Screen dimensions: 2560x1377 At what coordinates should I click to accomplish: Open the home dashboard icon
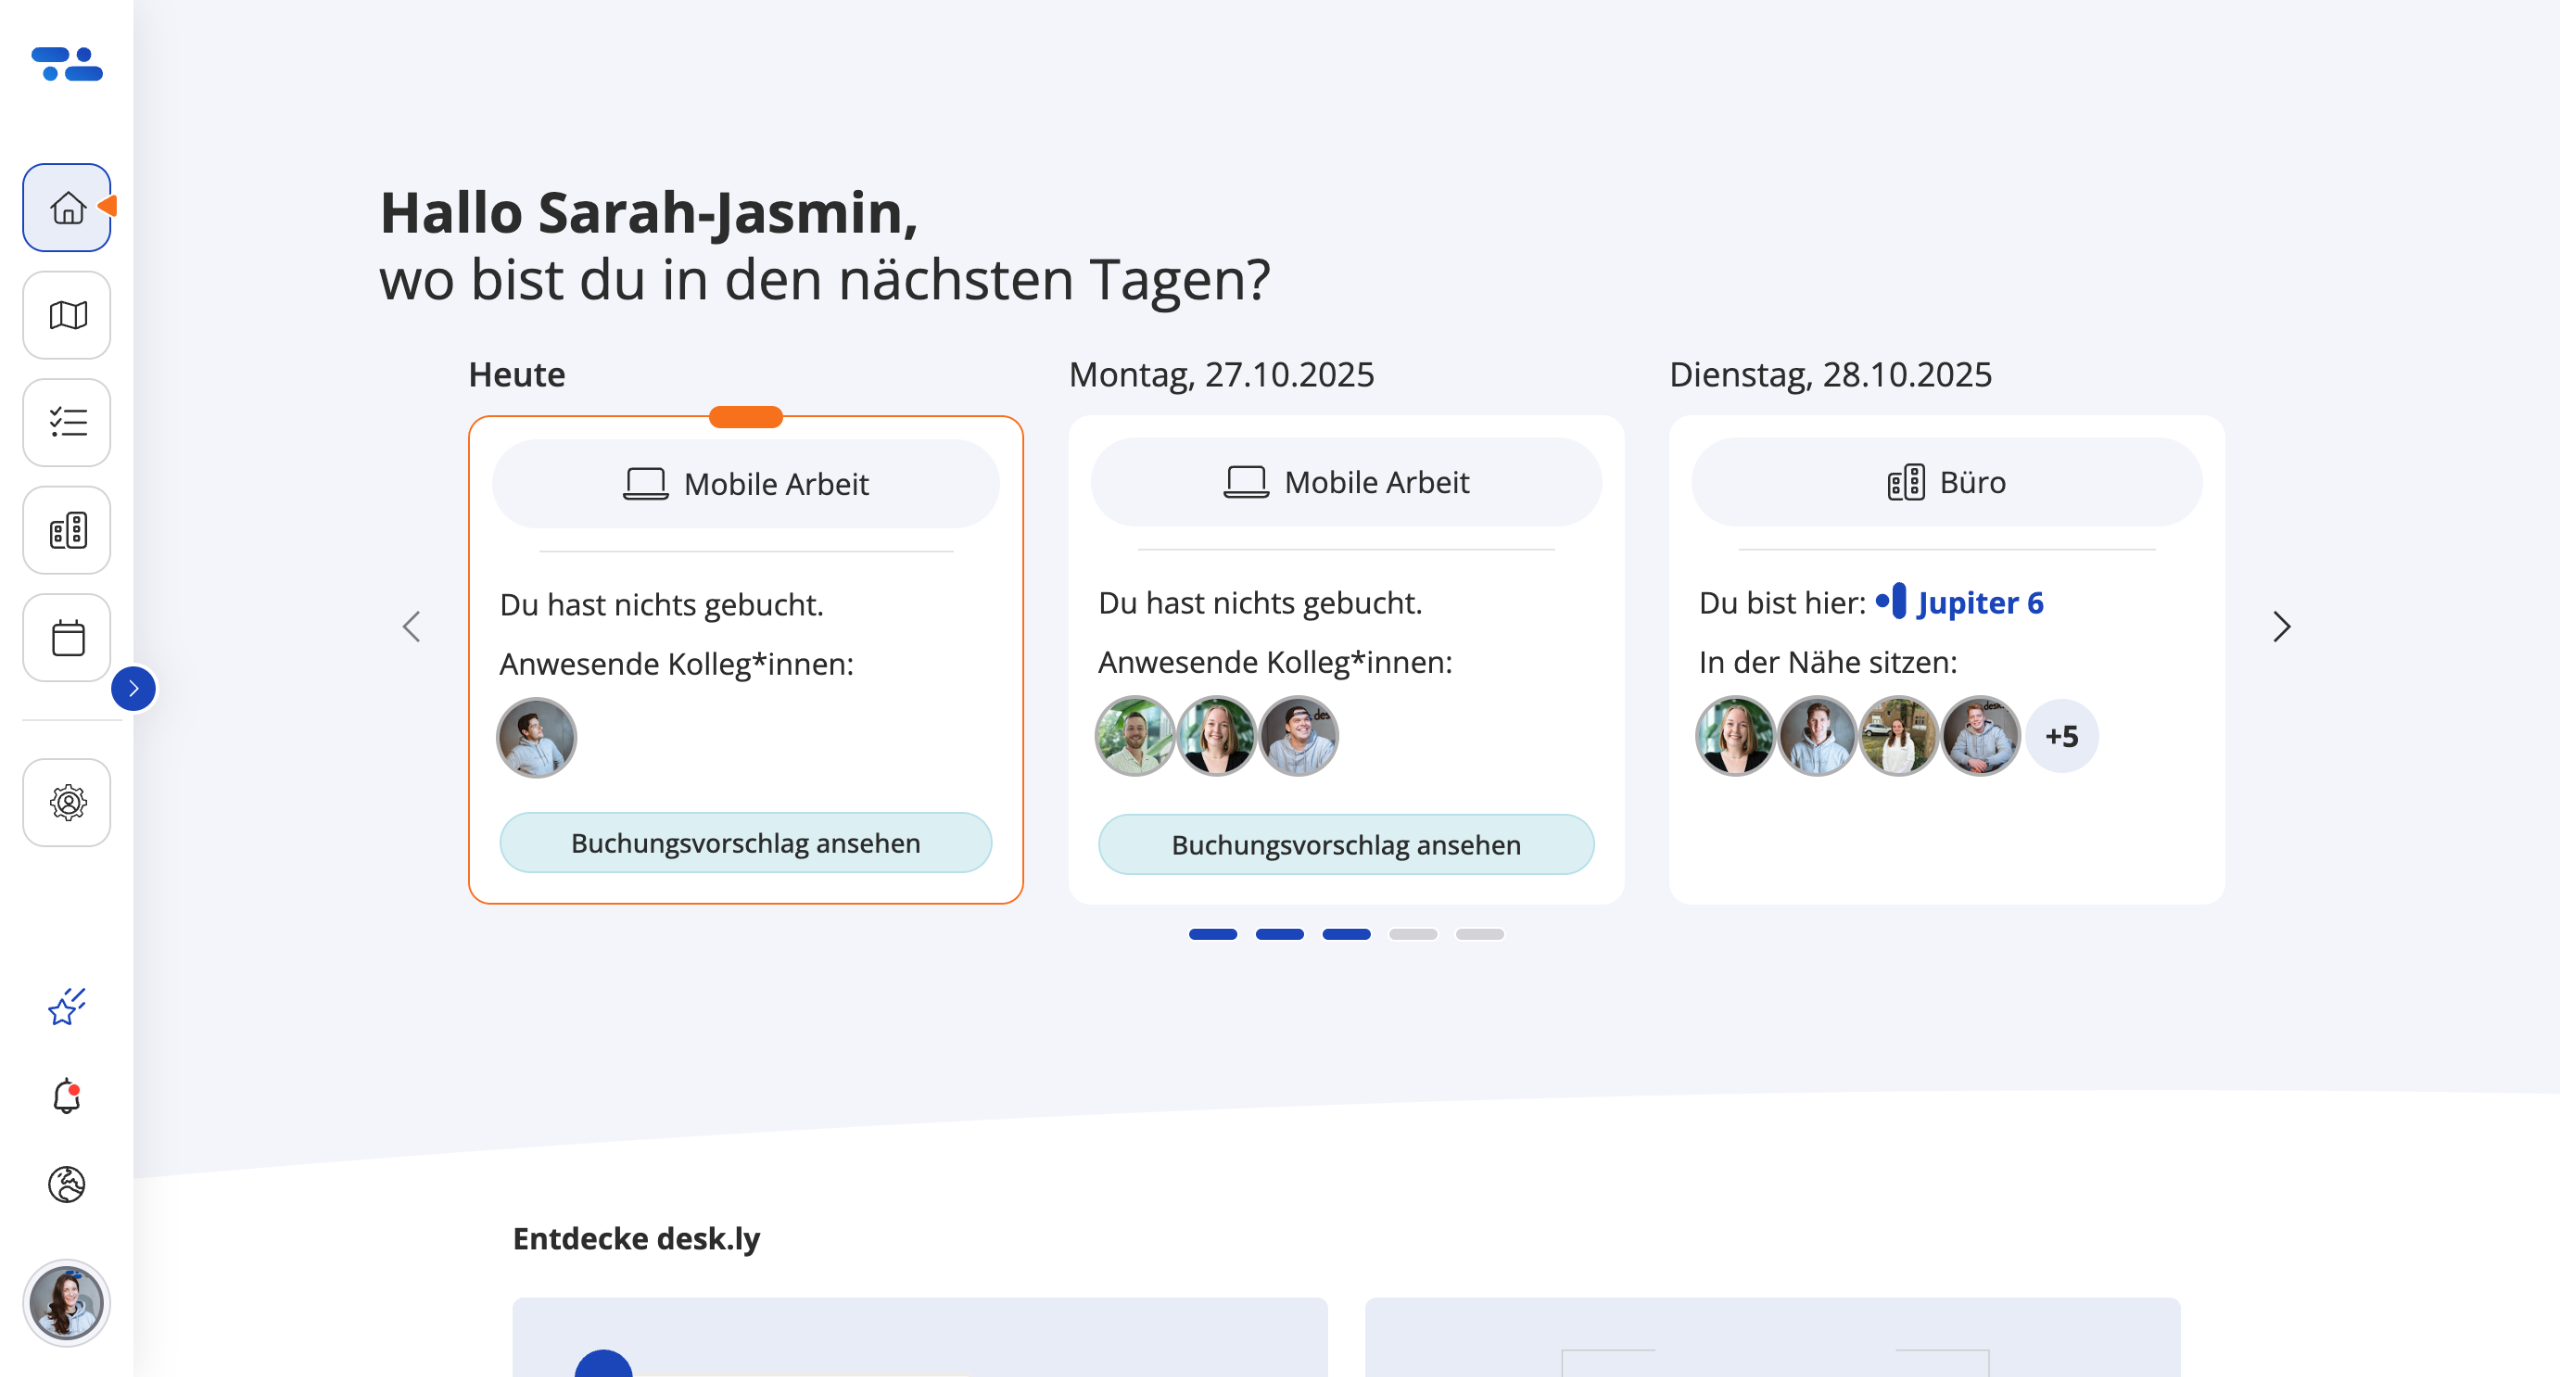coord(67,207)
